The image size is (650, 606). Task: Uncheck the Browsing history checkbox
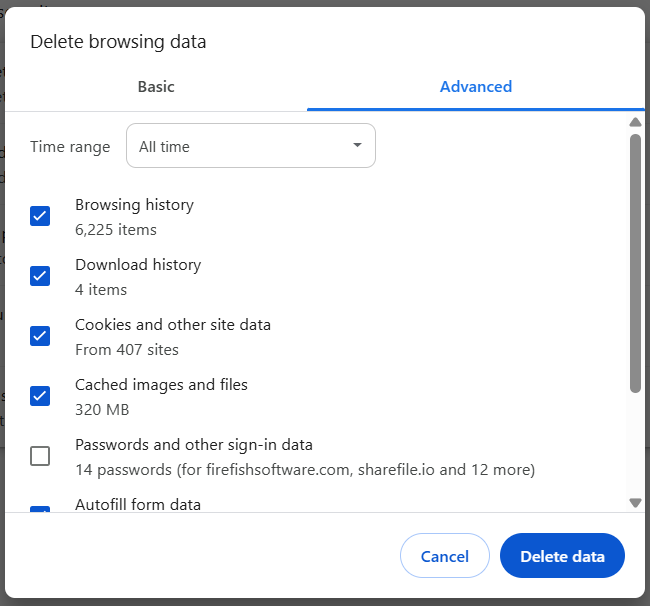point(40,216)
